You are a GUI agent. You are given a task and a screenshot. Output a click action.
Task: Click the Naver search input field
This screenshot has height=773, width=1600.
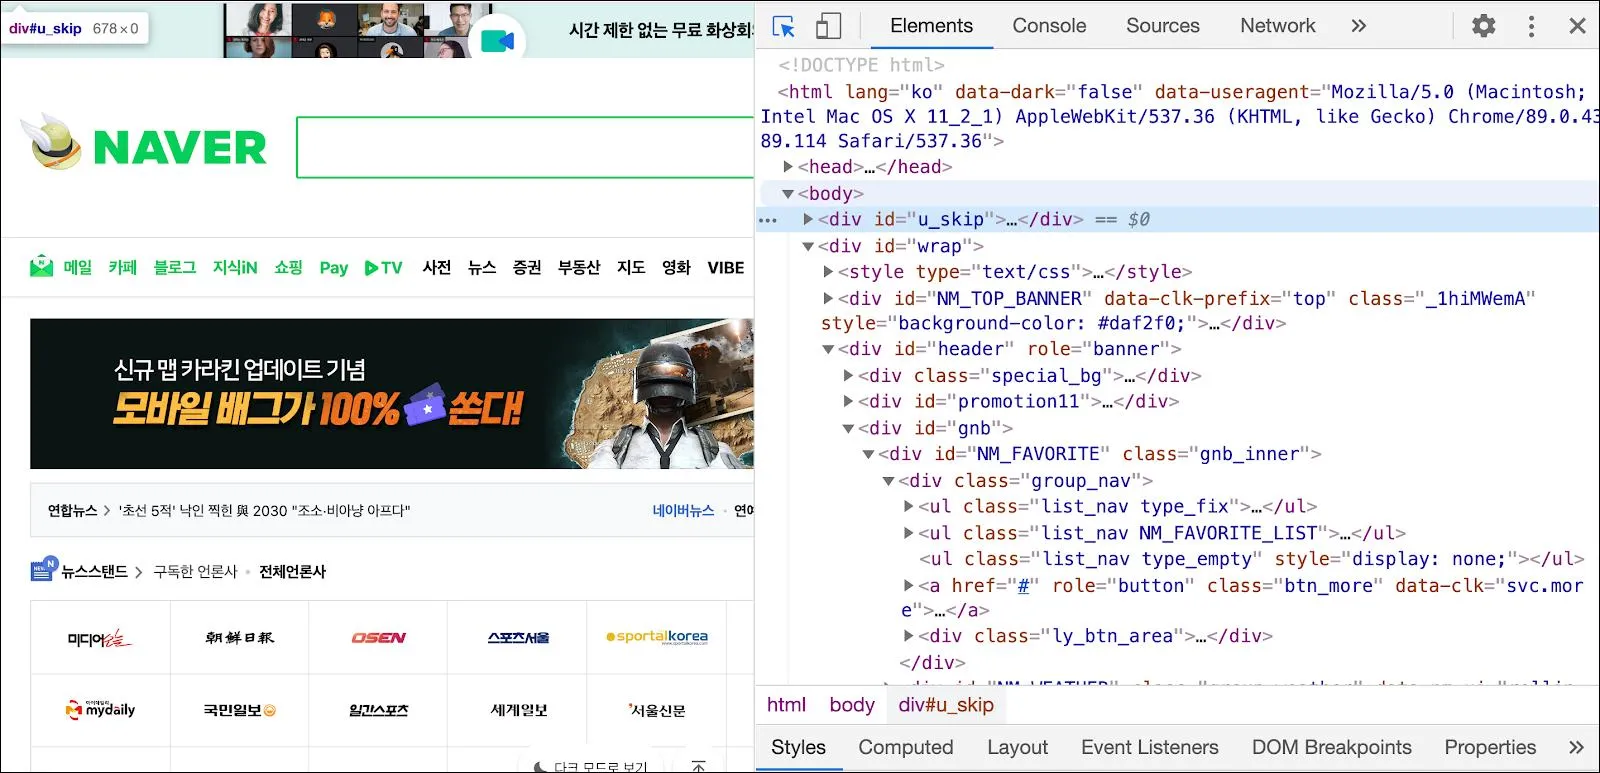(x=525, y=147)
